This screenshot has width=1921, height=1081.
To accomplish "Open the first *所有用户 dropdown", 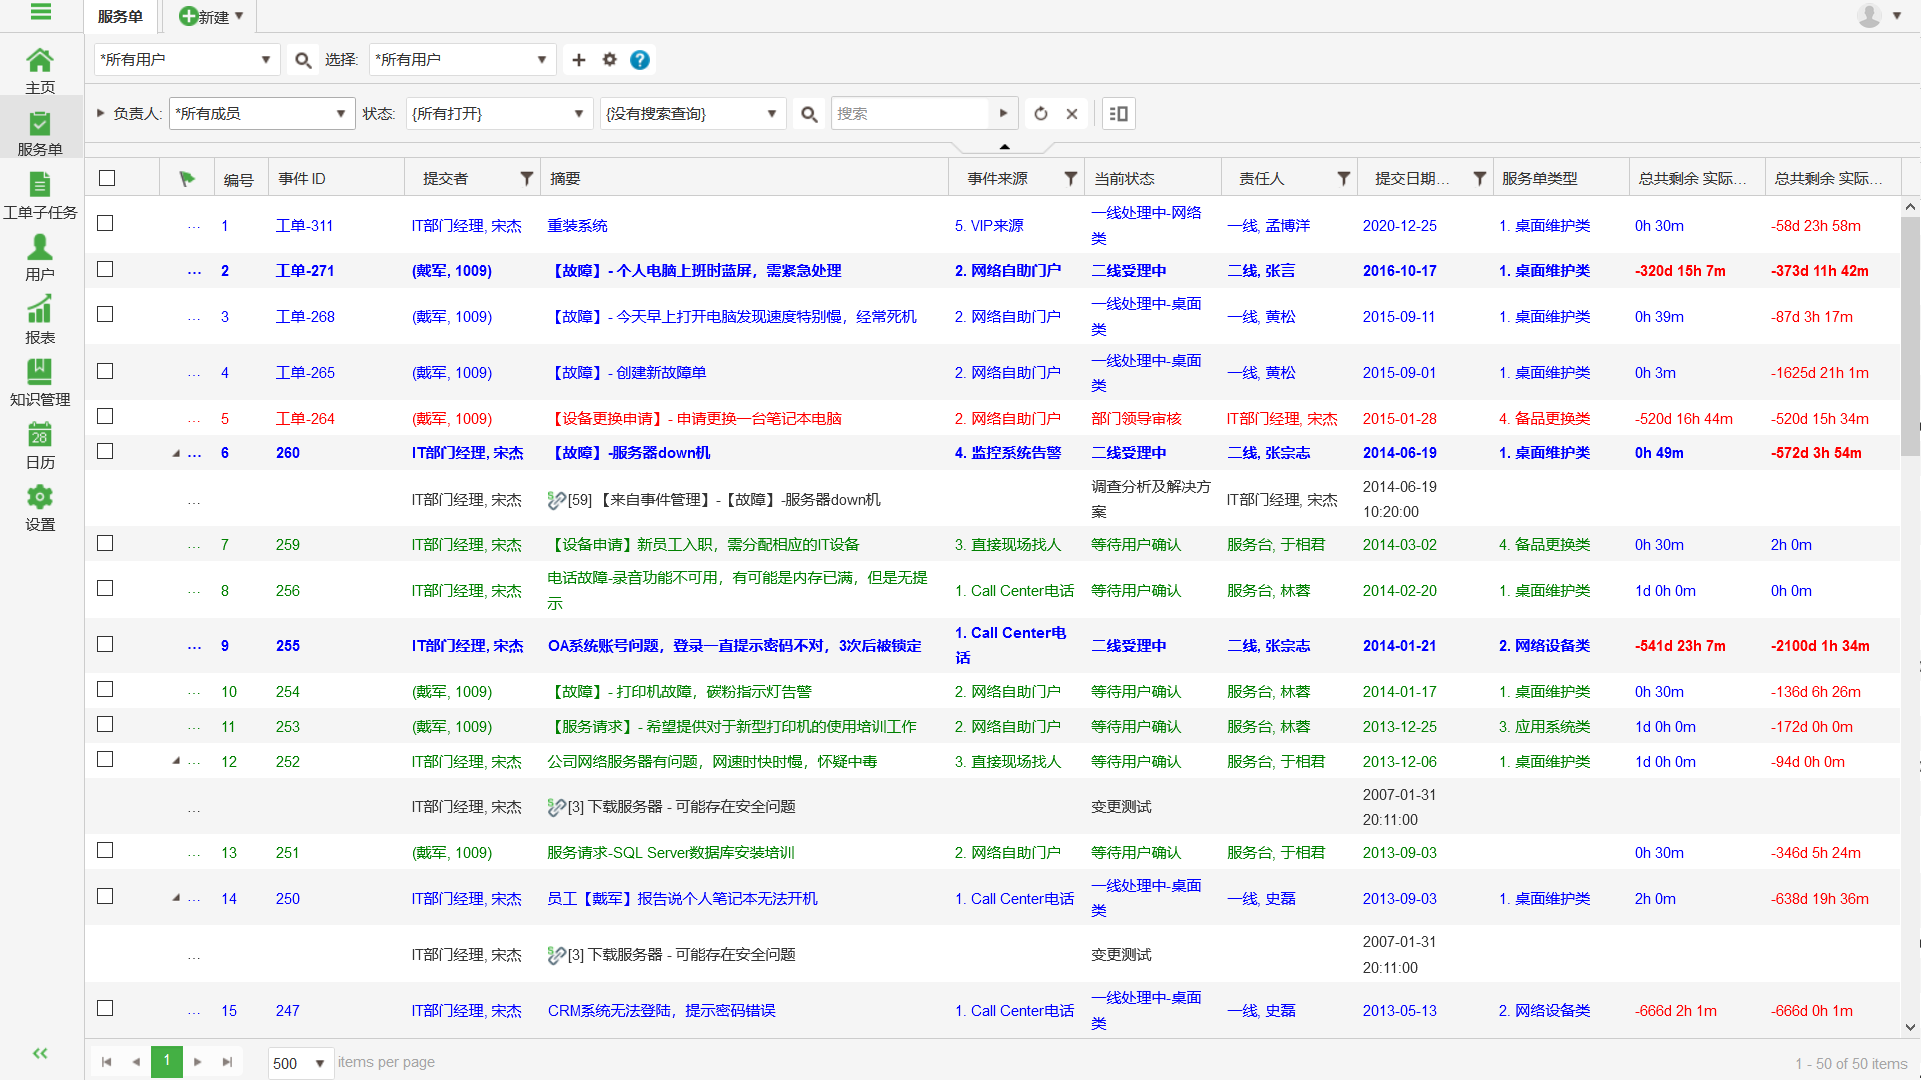I will (x=187, y=60).
